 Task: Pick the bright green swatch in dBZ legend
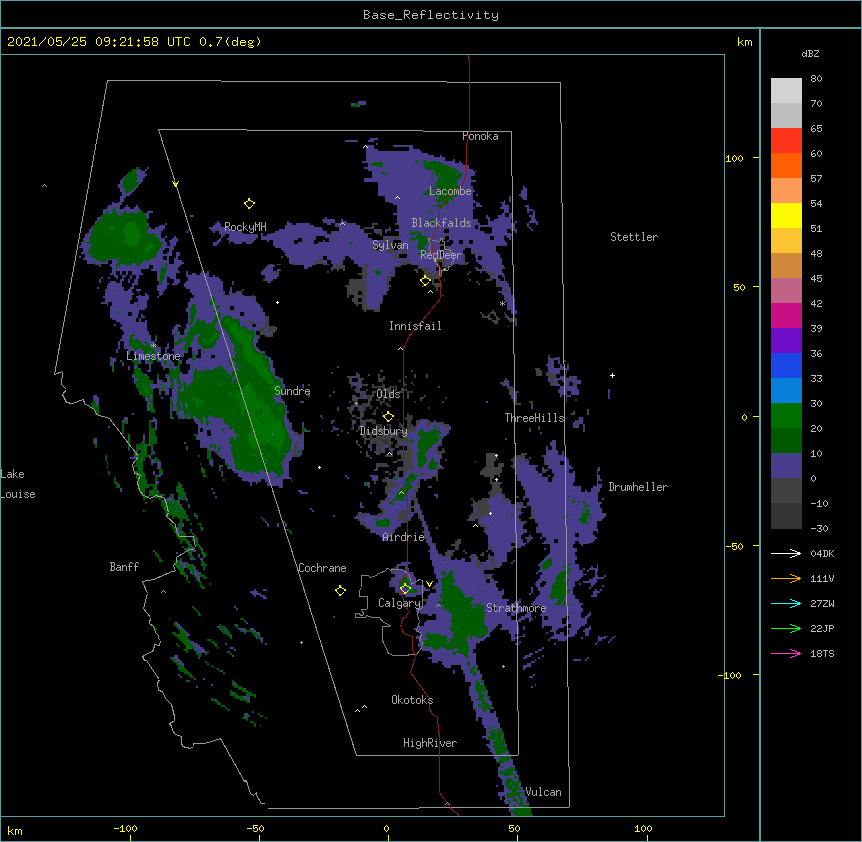(786, 416)
